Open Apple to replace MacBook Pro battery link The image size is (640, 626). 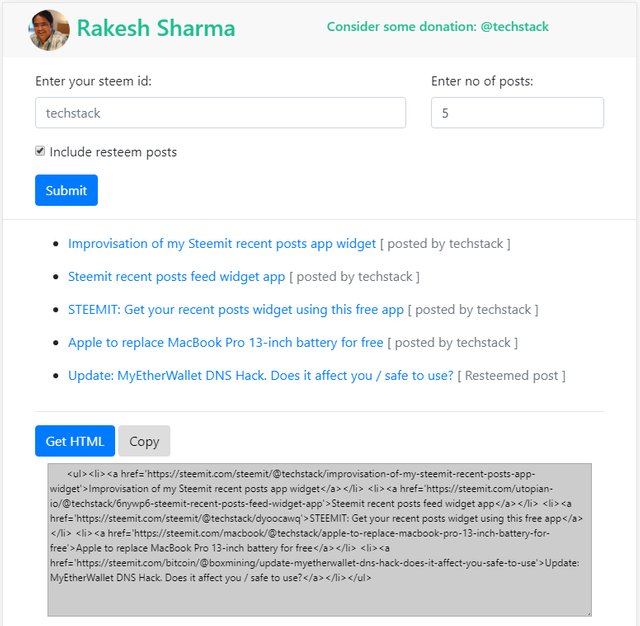pos(225,343)
